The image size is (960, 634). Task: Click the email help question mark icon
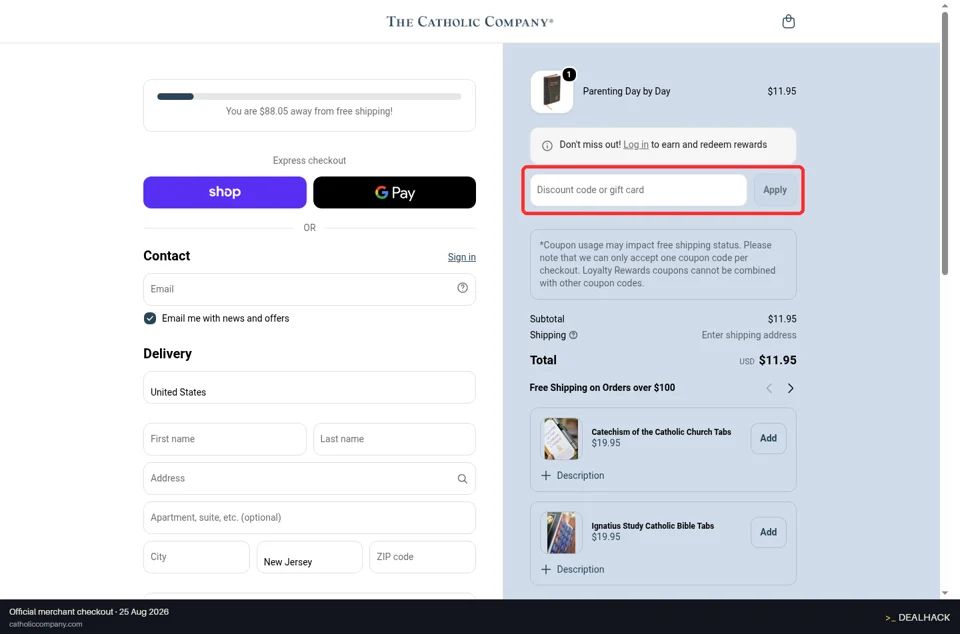pyautogui.click(x=462, y=288)
